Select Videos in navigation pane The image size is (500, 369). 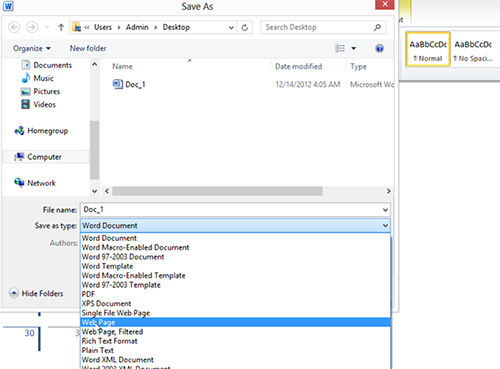tap(38, 104)
